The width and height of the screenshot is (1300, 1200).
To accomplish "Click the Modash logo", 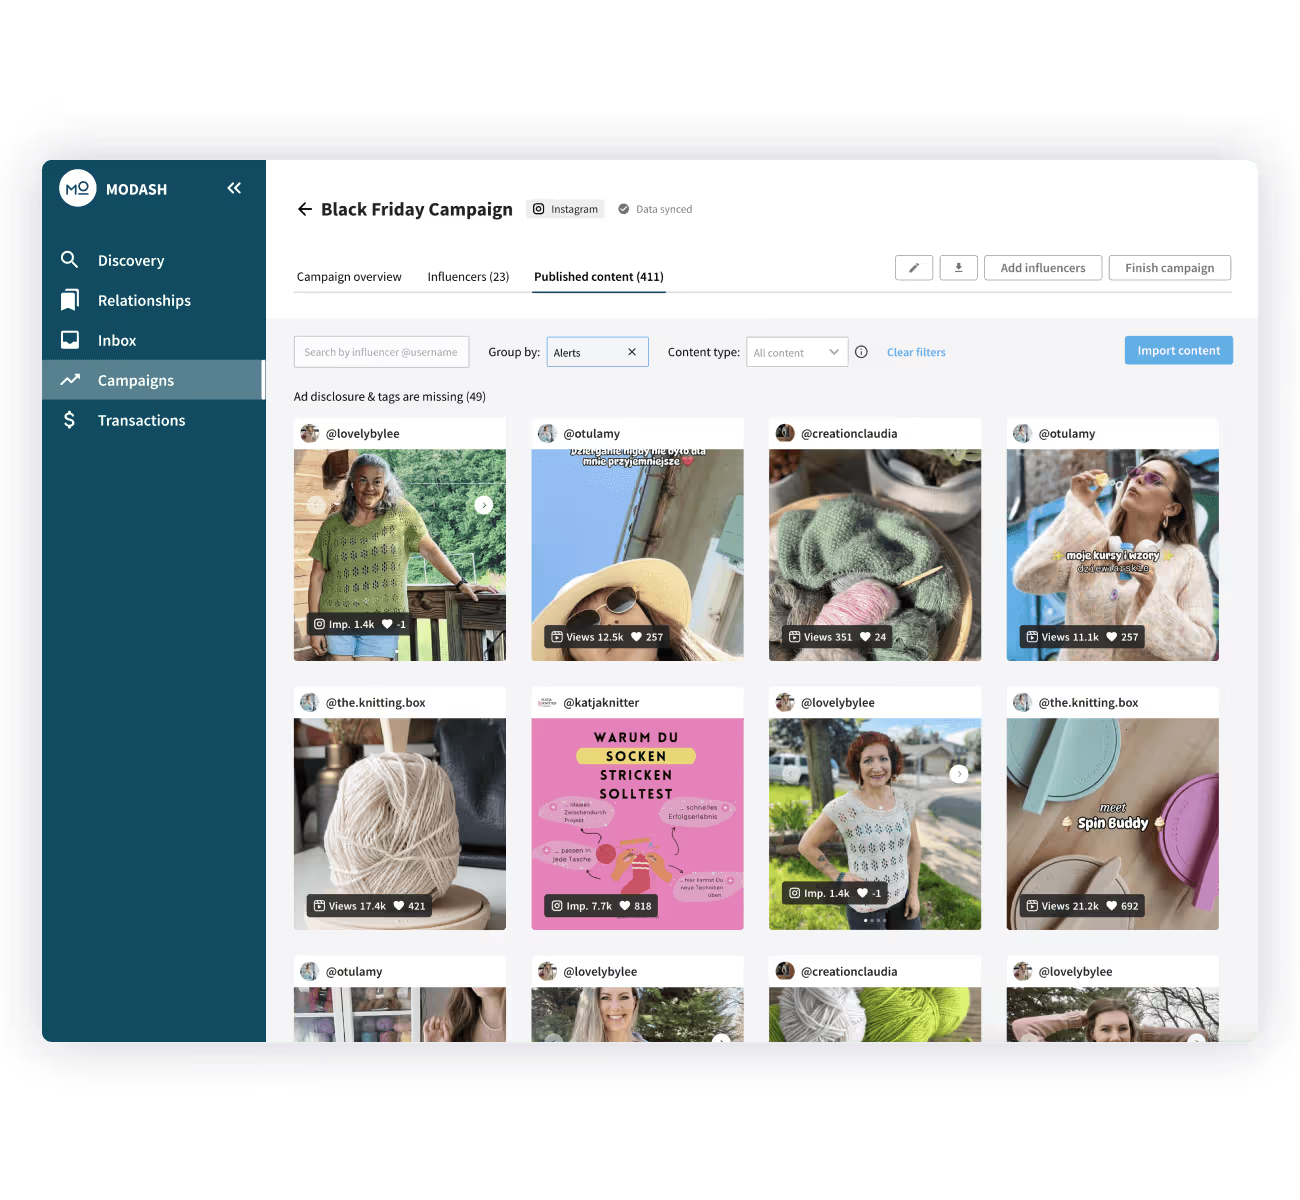I will pos(78,189).
